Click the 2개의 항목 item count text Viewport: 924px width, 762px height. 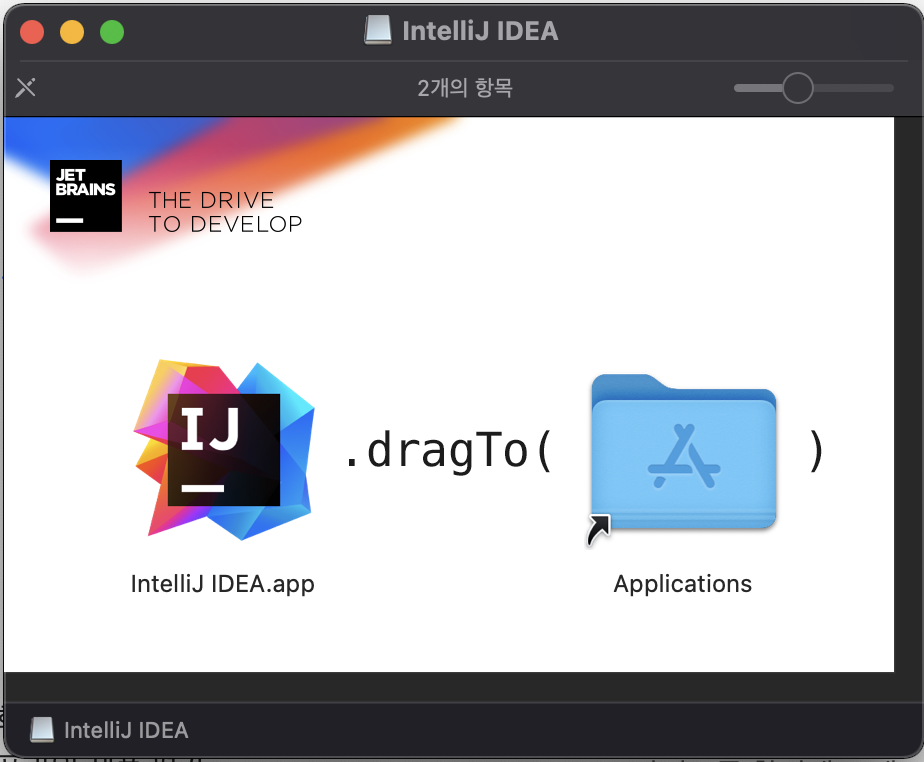click(465, 88)
